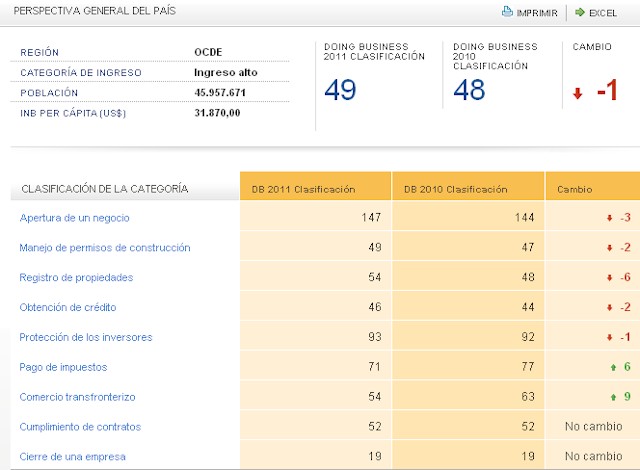Screen dimensions: 640x470
Task: Select Cierre de una empresa category
Action: [73, 457]
